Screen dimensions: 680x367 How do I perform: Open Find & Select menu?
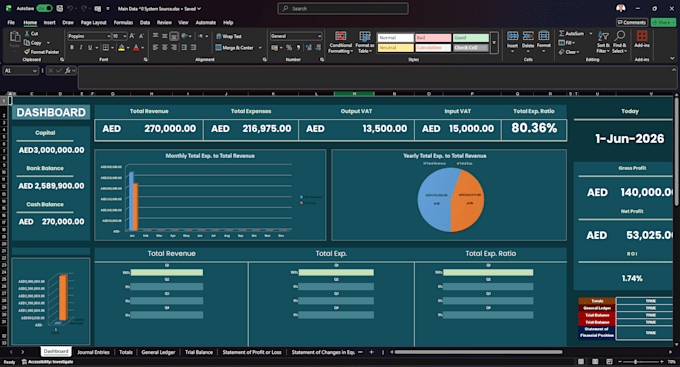pos(619,42)
